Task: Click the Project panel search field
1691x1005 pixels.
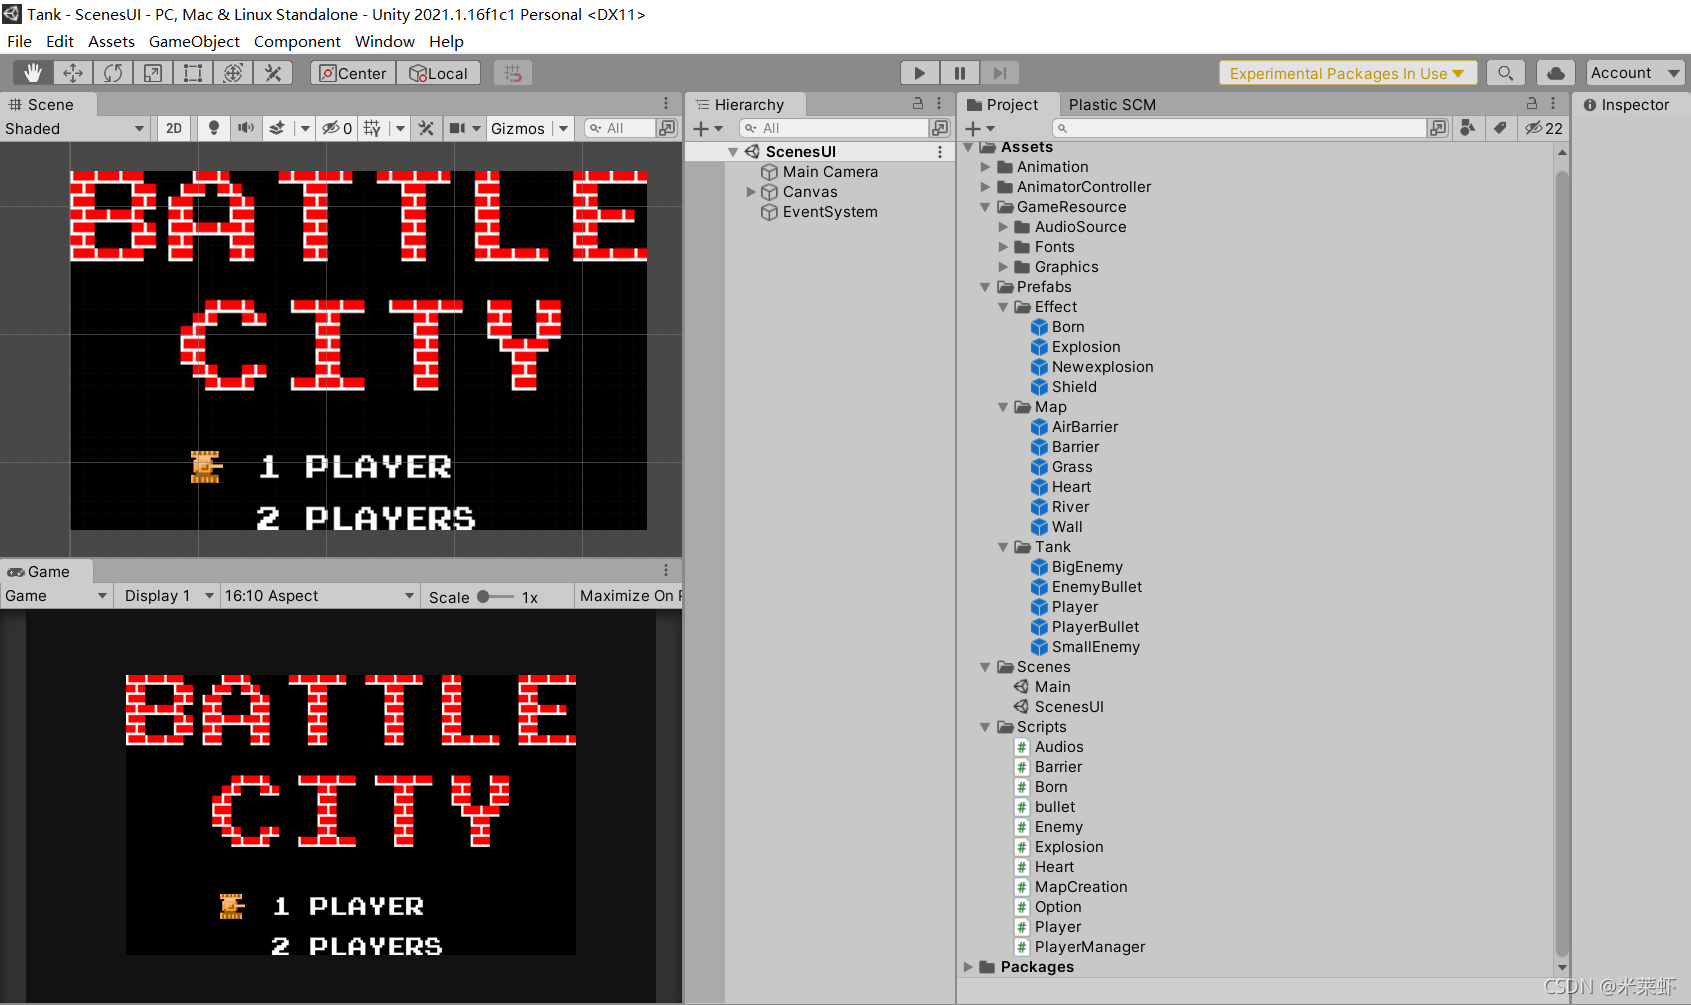Action: coord(1240,128)
